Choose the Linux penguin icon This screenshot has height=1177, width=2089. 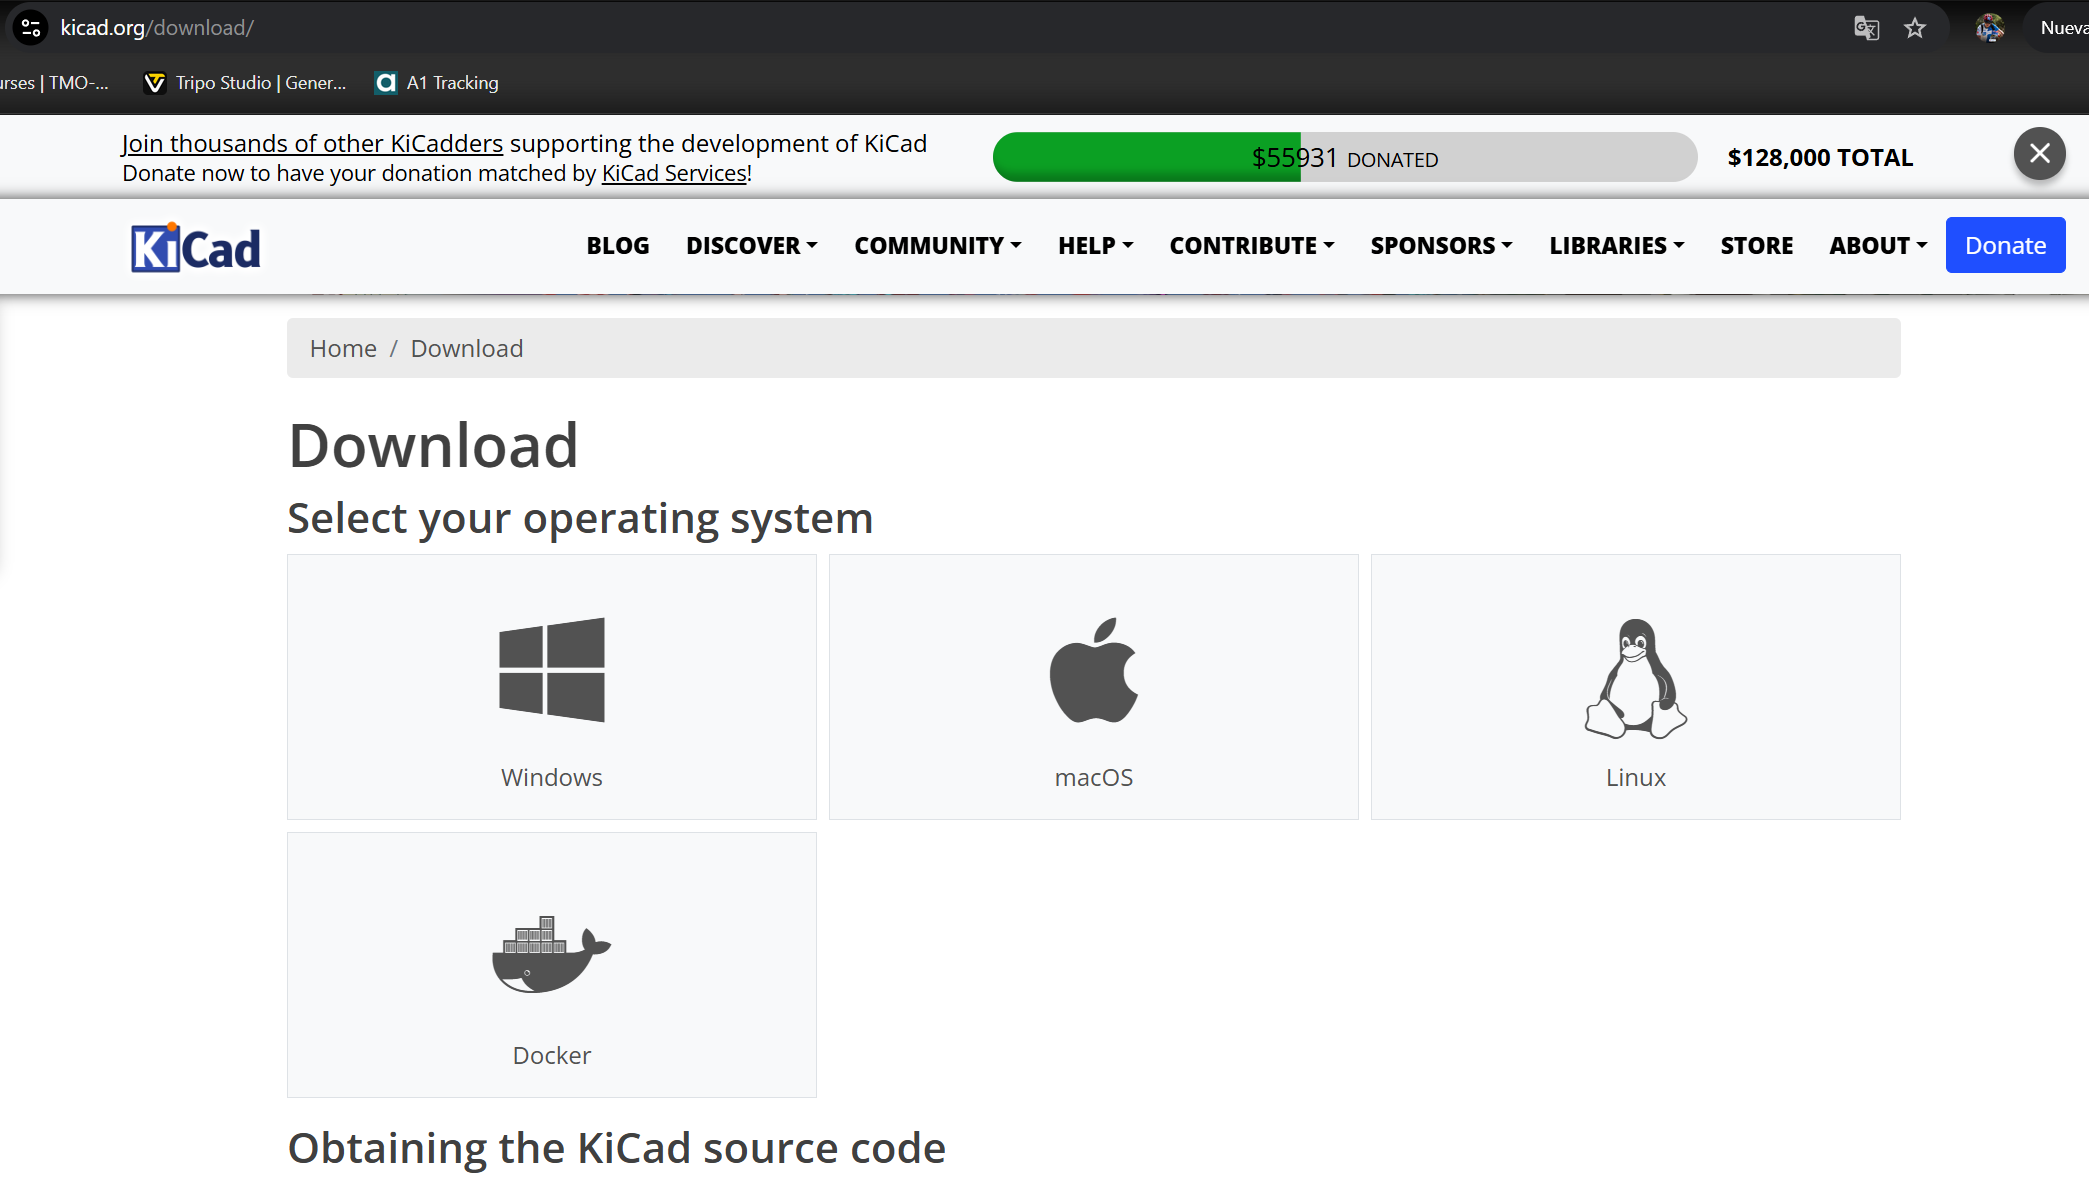[1636, 678]
